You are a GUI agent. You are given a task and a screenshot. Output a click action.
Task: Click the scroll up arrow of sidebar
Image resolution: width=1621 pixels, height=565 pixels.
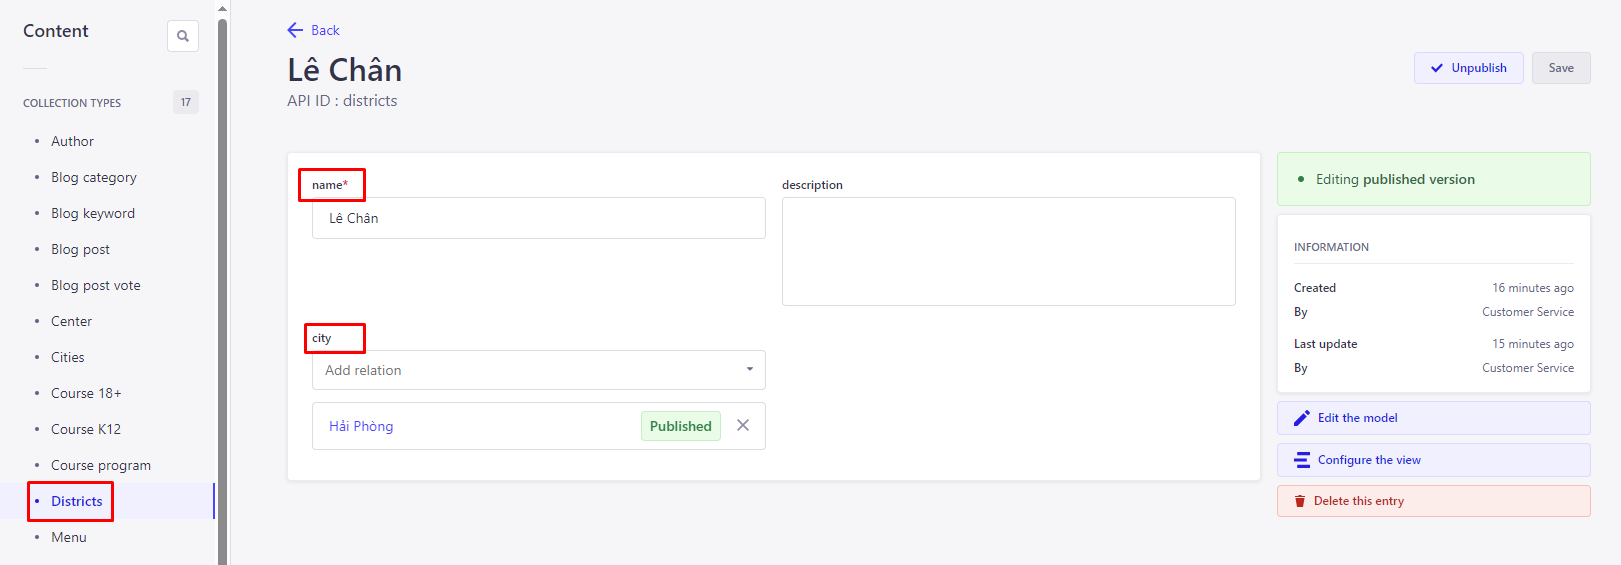(222, 8)
